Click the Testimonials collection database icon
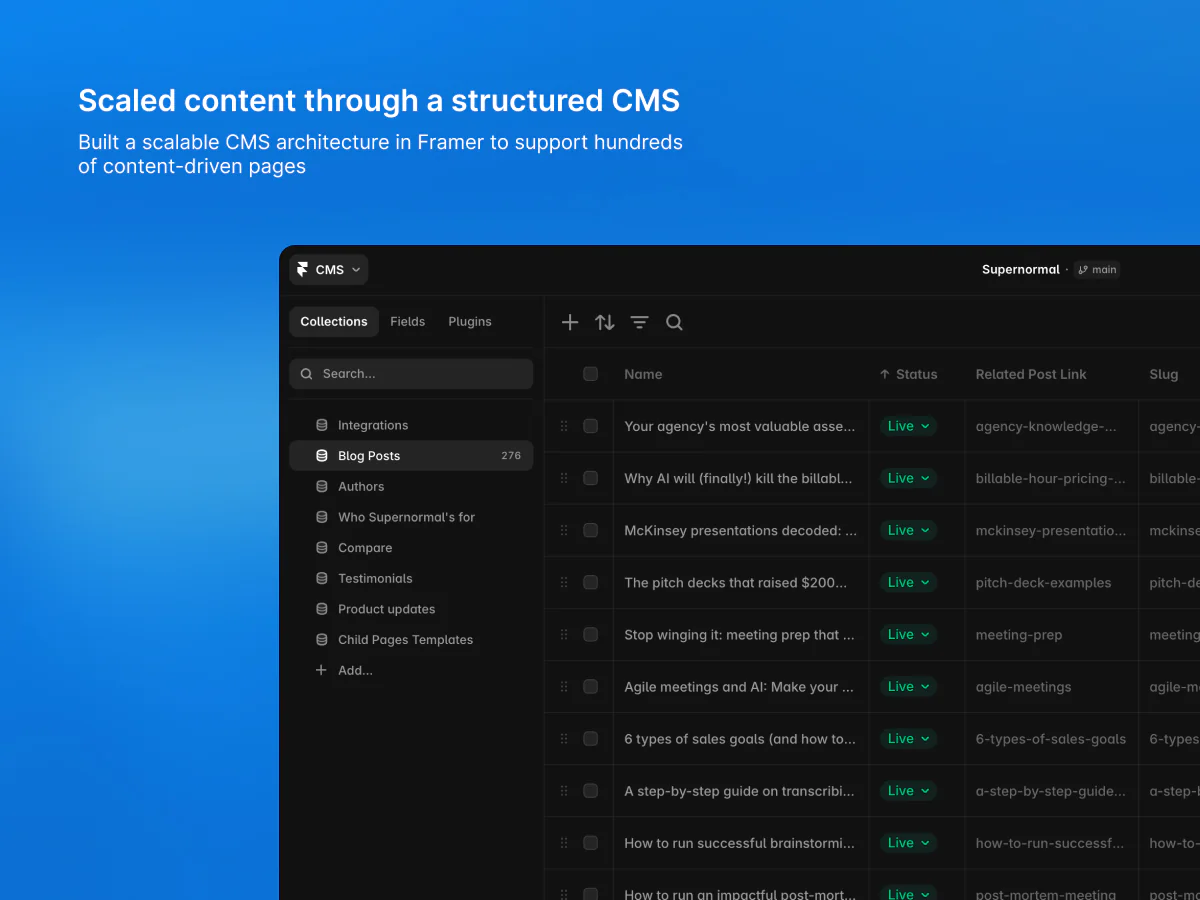Screen dimensions: 1200x900 coord(321,578)
